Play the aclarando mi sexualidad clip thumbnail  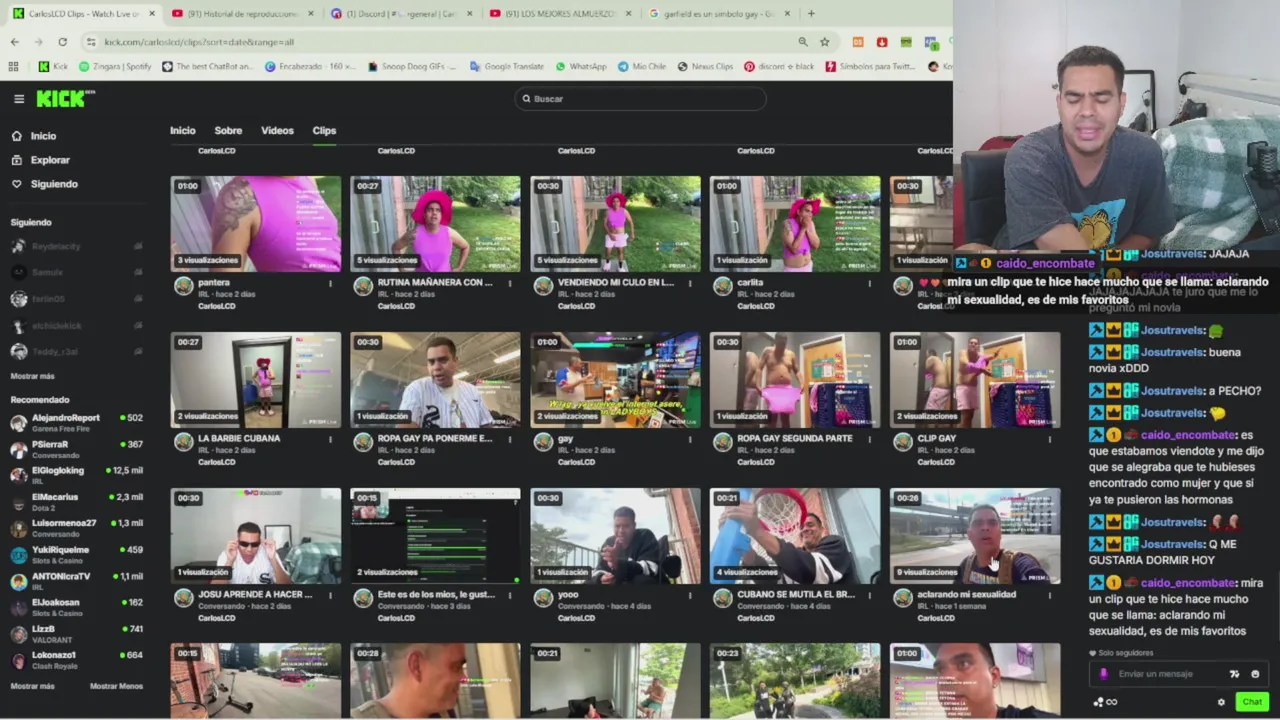pos(975,536)
